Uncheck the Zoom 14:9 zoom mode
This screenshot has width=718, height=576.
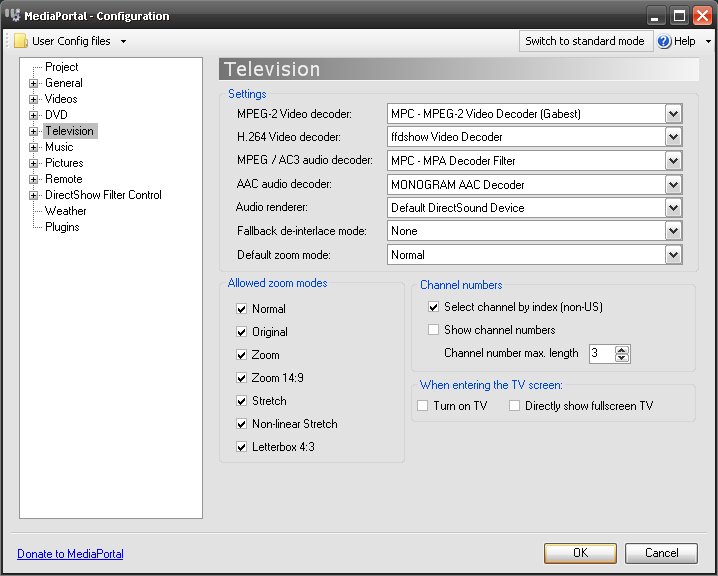pos(241,378)
